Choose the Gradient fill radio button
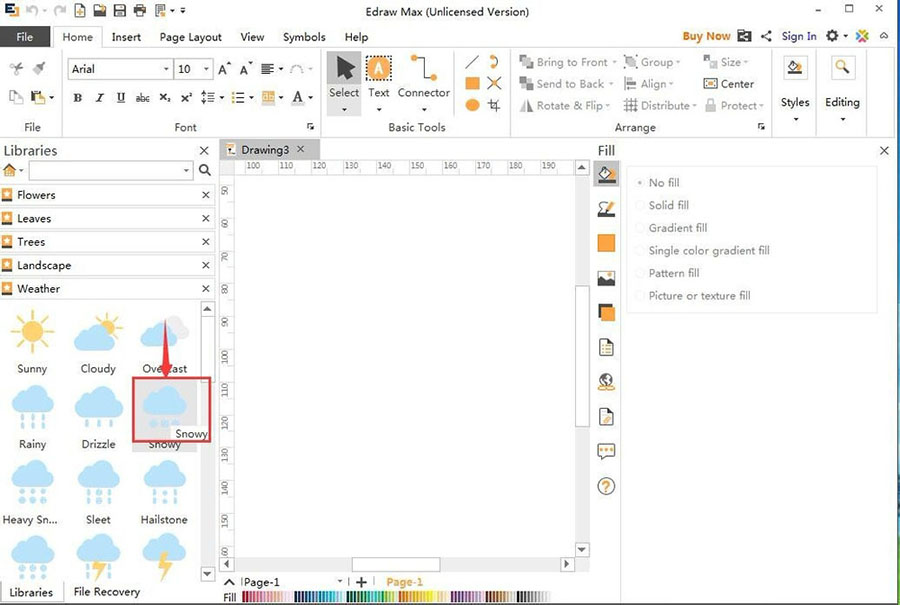 641,228
